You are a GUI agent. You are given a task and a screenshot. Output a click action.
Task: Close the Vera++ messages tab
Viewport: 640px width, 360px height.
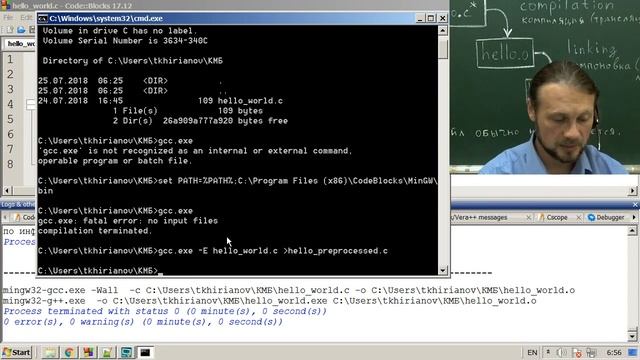point(529,218)
